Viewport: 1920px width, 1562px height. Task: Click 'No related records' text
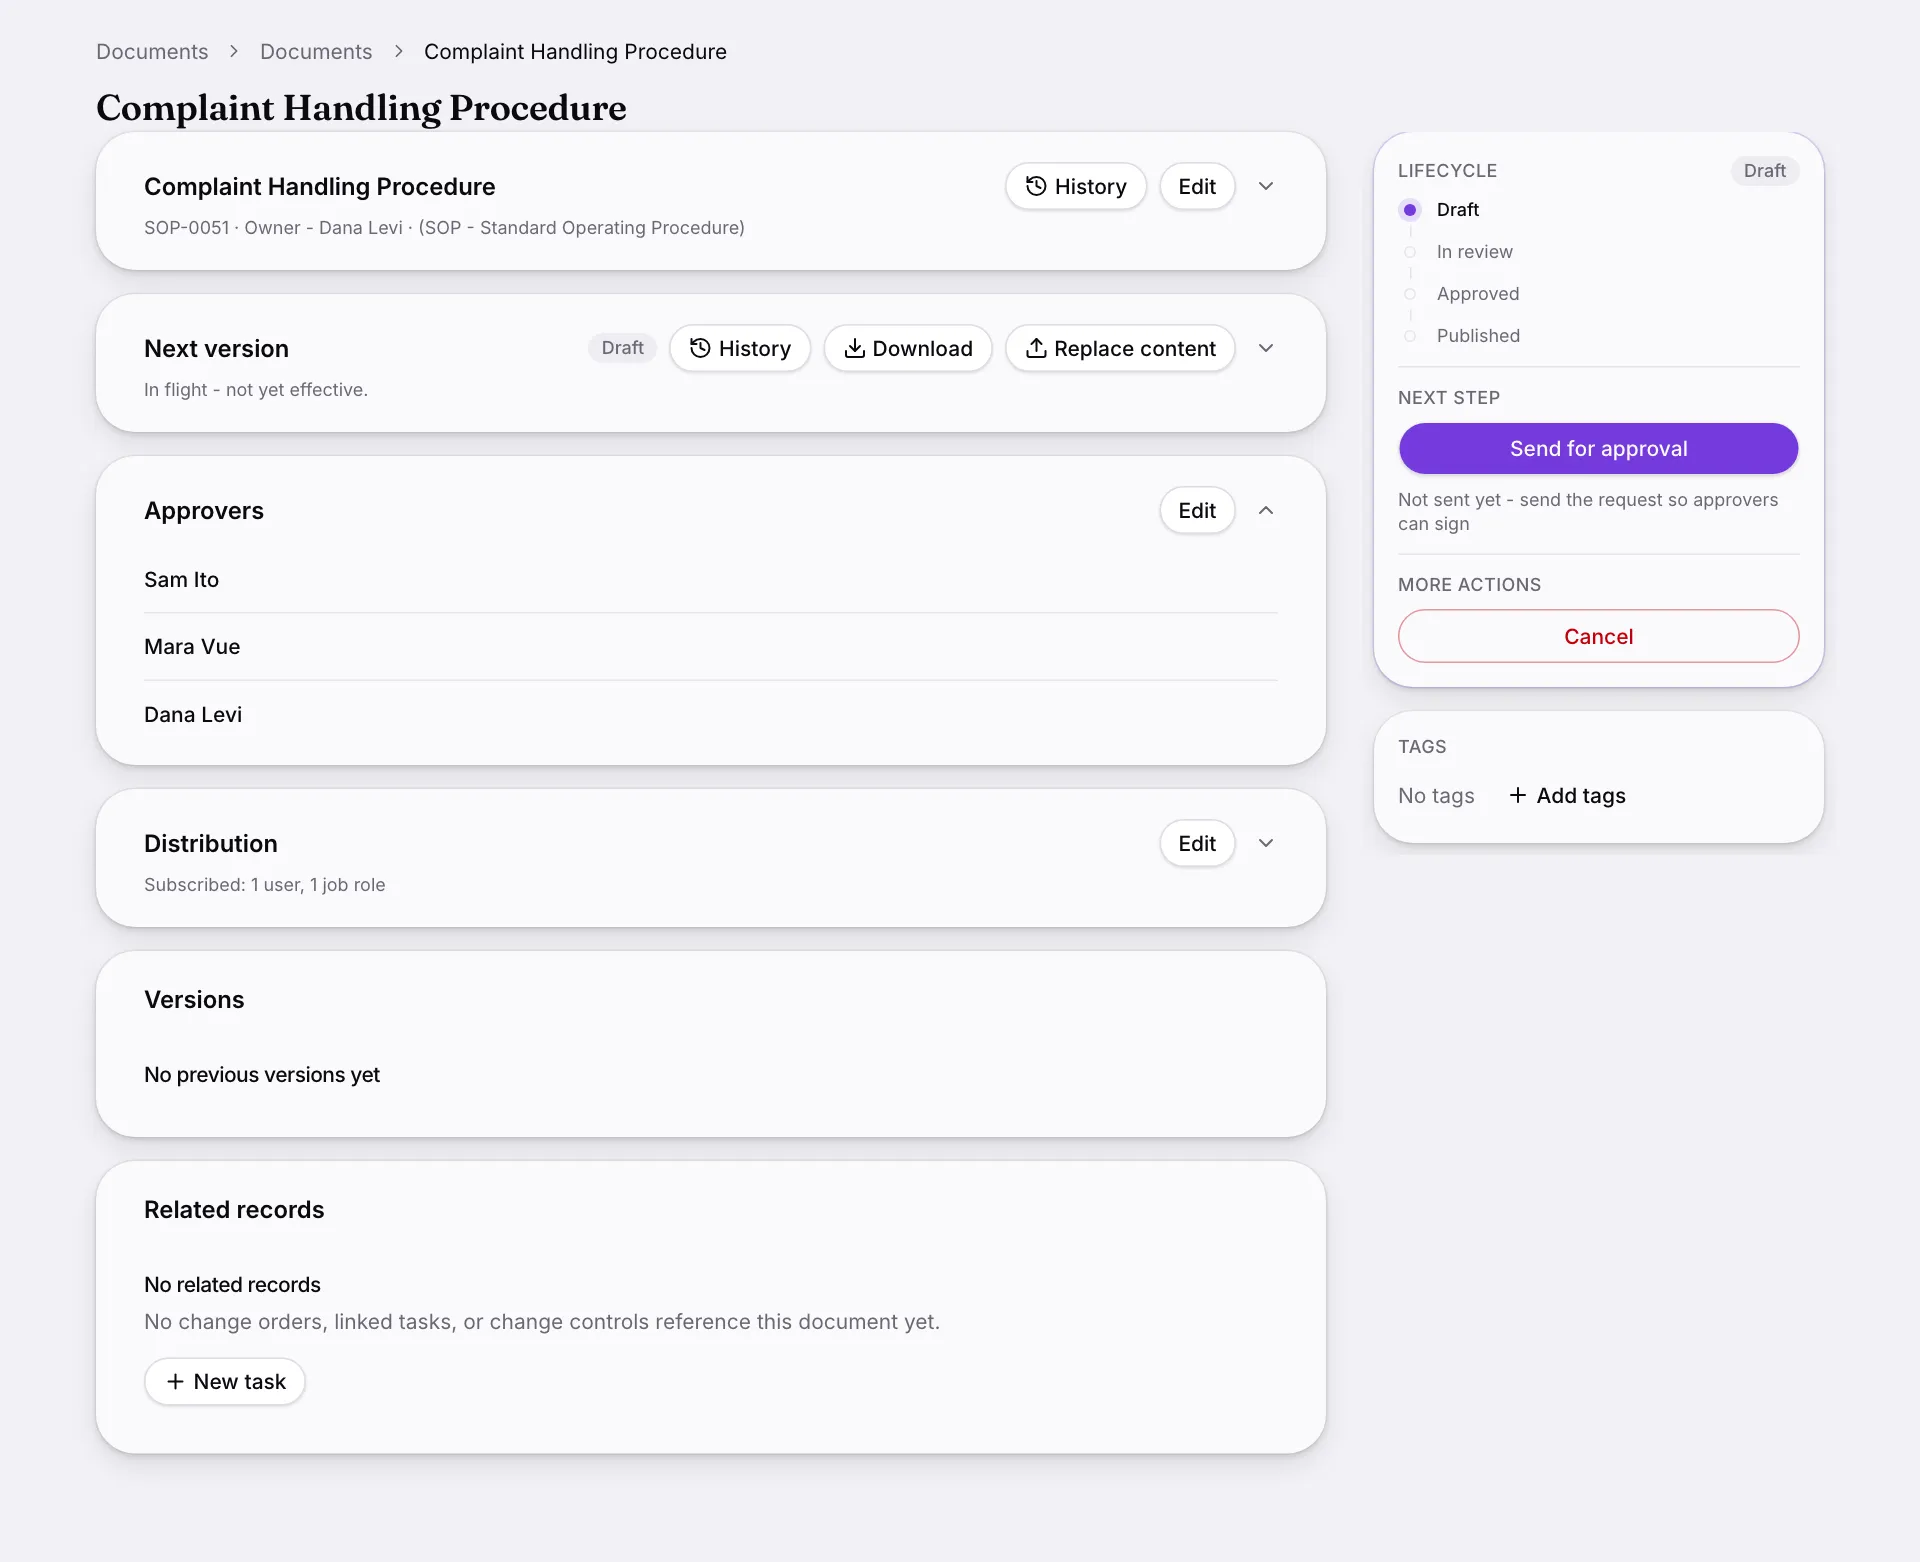(x=232, y=1284)
